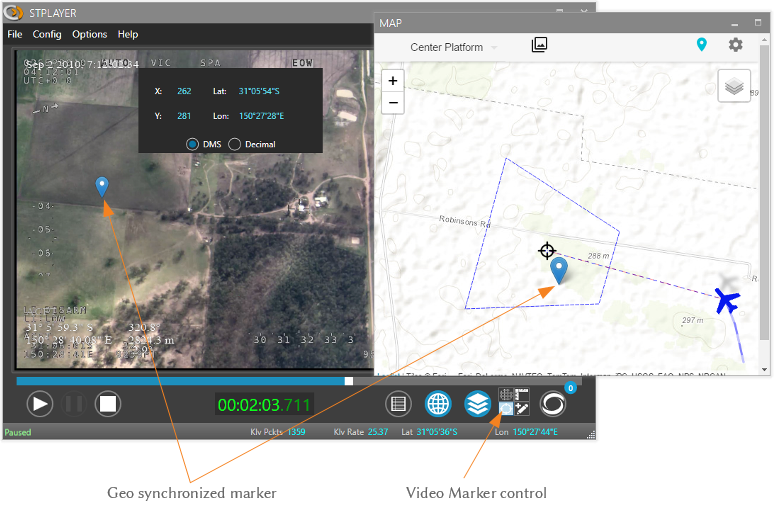The image size is (775, 505).
Task: Open the Options menu
Action: point(89,34)
